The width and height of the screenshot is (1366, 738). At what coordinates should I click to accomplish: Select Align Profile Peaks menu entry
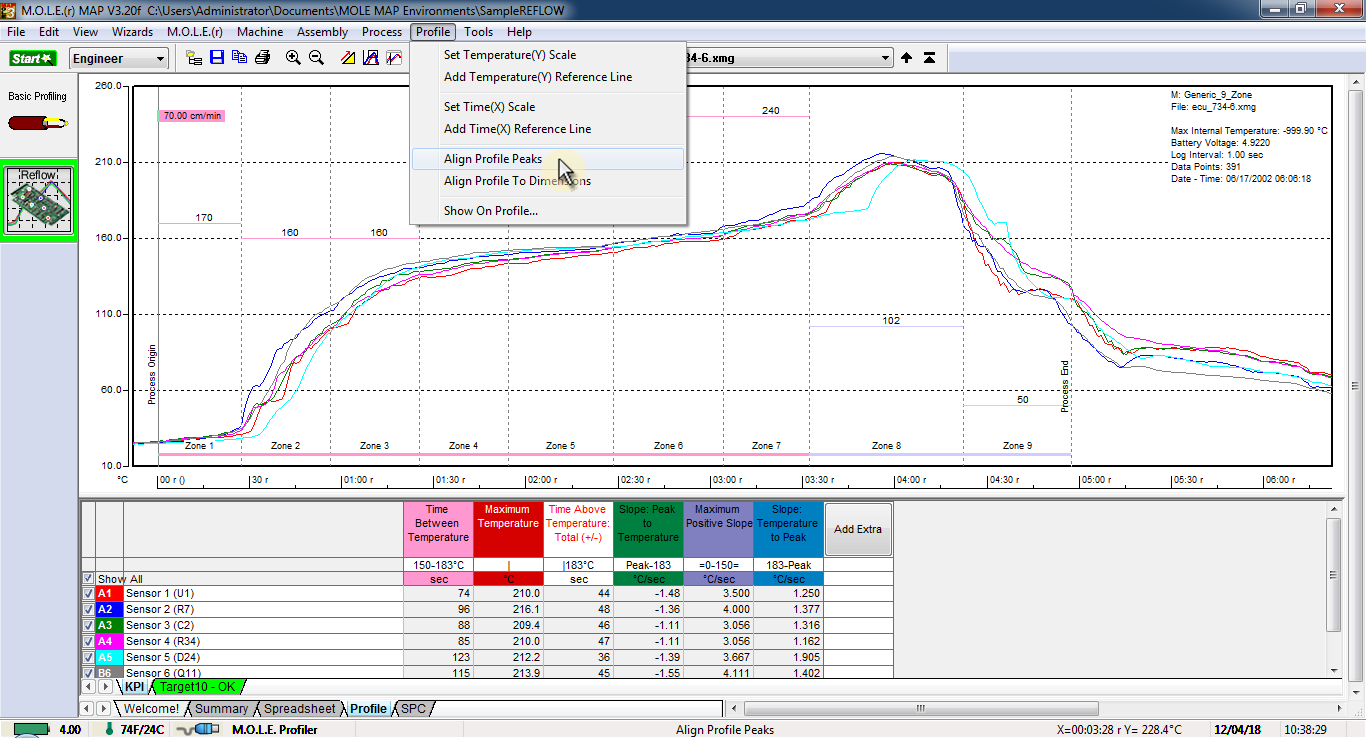[548, 159]
